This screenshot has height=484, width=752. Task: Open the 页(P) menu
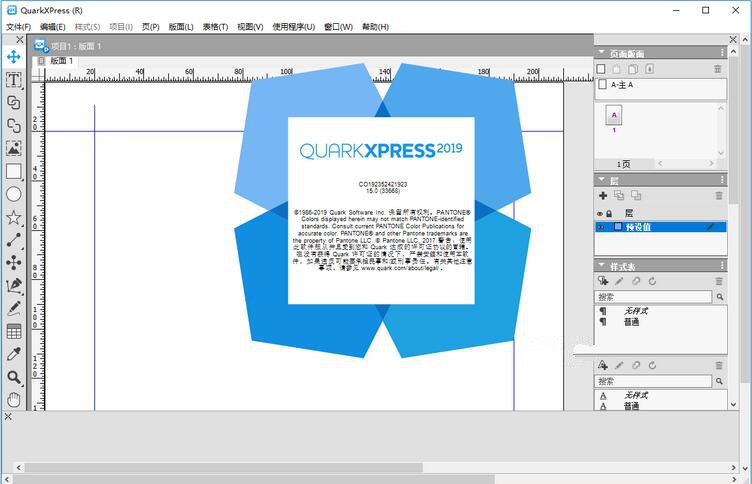click(151, 27)
